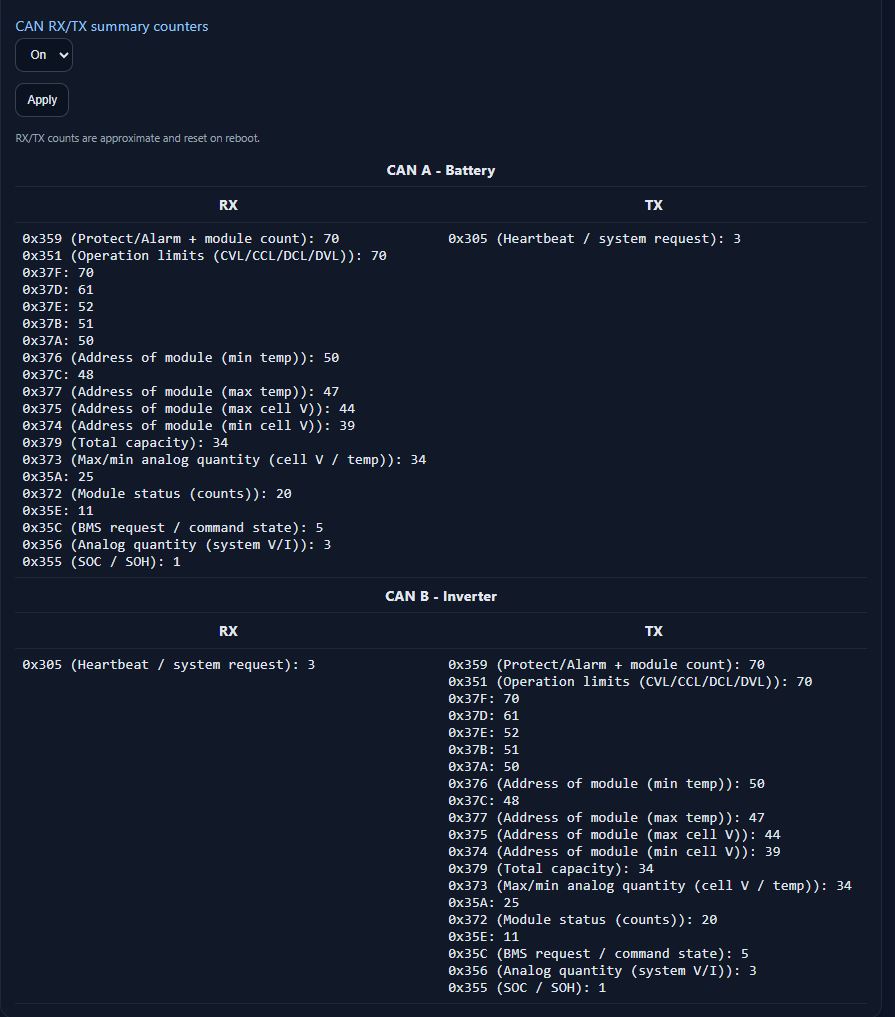Click the 0x305 Heartbeat entry in CAN A TX
The image size is (895, 1017).
(594, 238)
